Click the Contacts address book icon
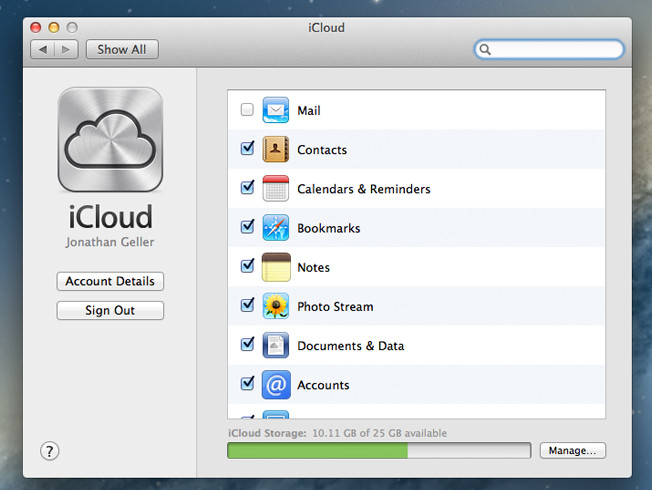 point(275,149)
